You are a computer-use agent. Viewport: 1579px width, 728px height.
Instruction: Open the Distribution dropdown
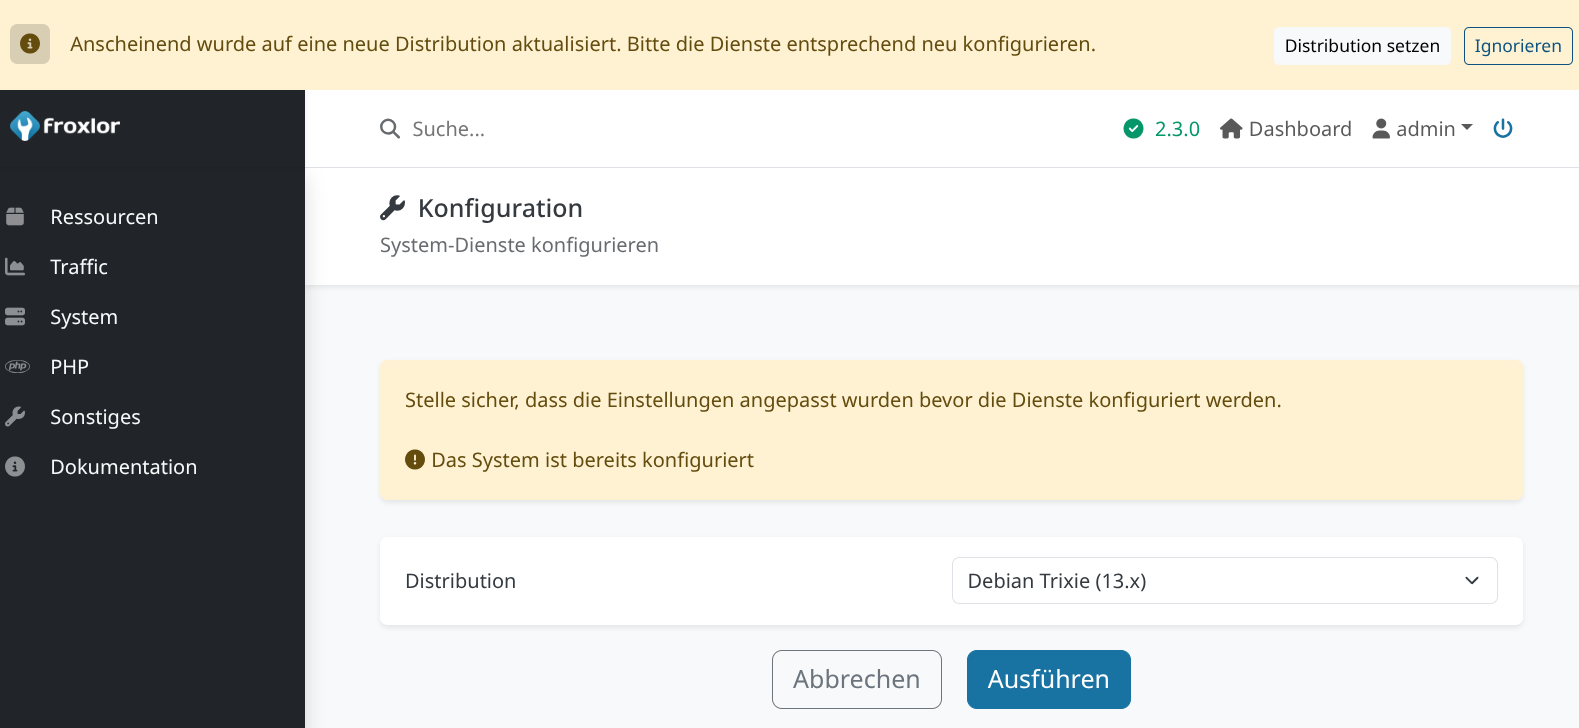pyautogui.click(x=1224, y=581)
